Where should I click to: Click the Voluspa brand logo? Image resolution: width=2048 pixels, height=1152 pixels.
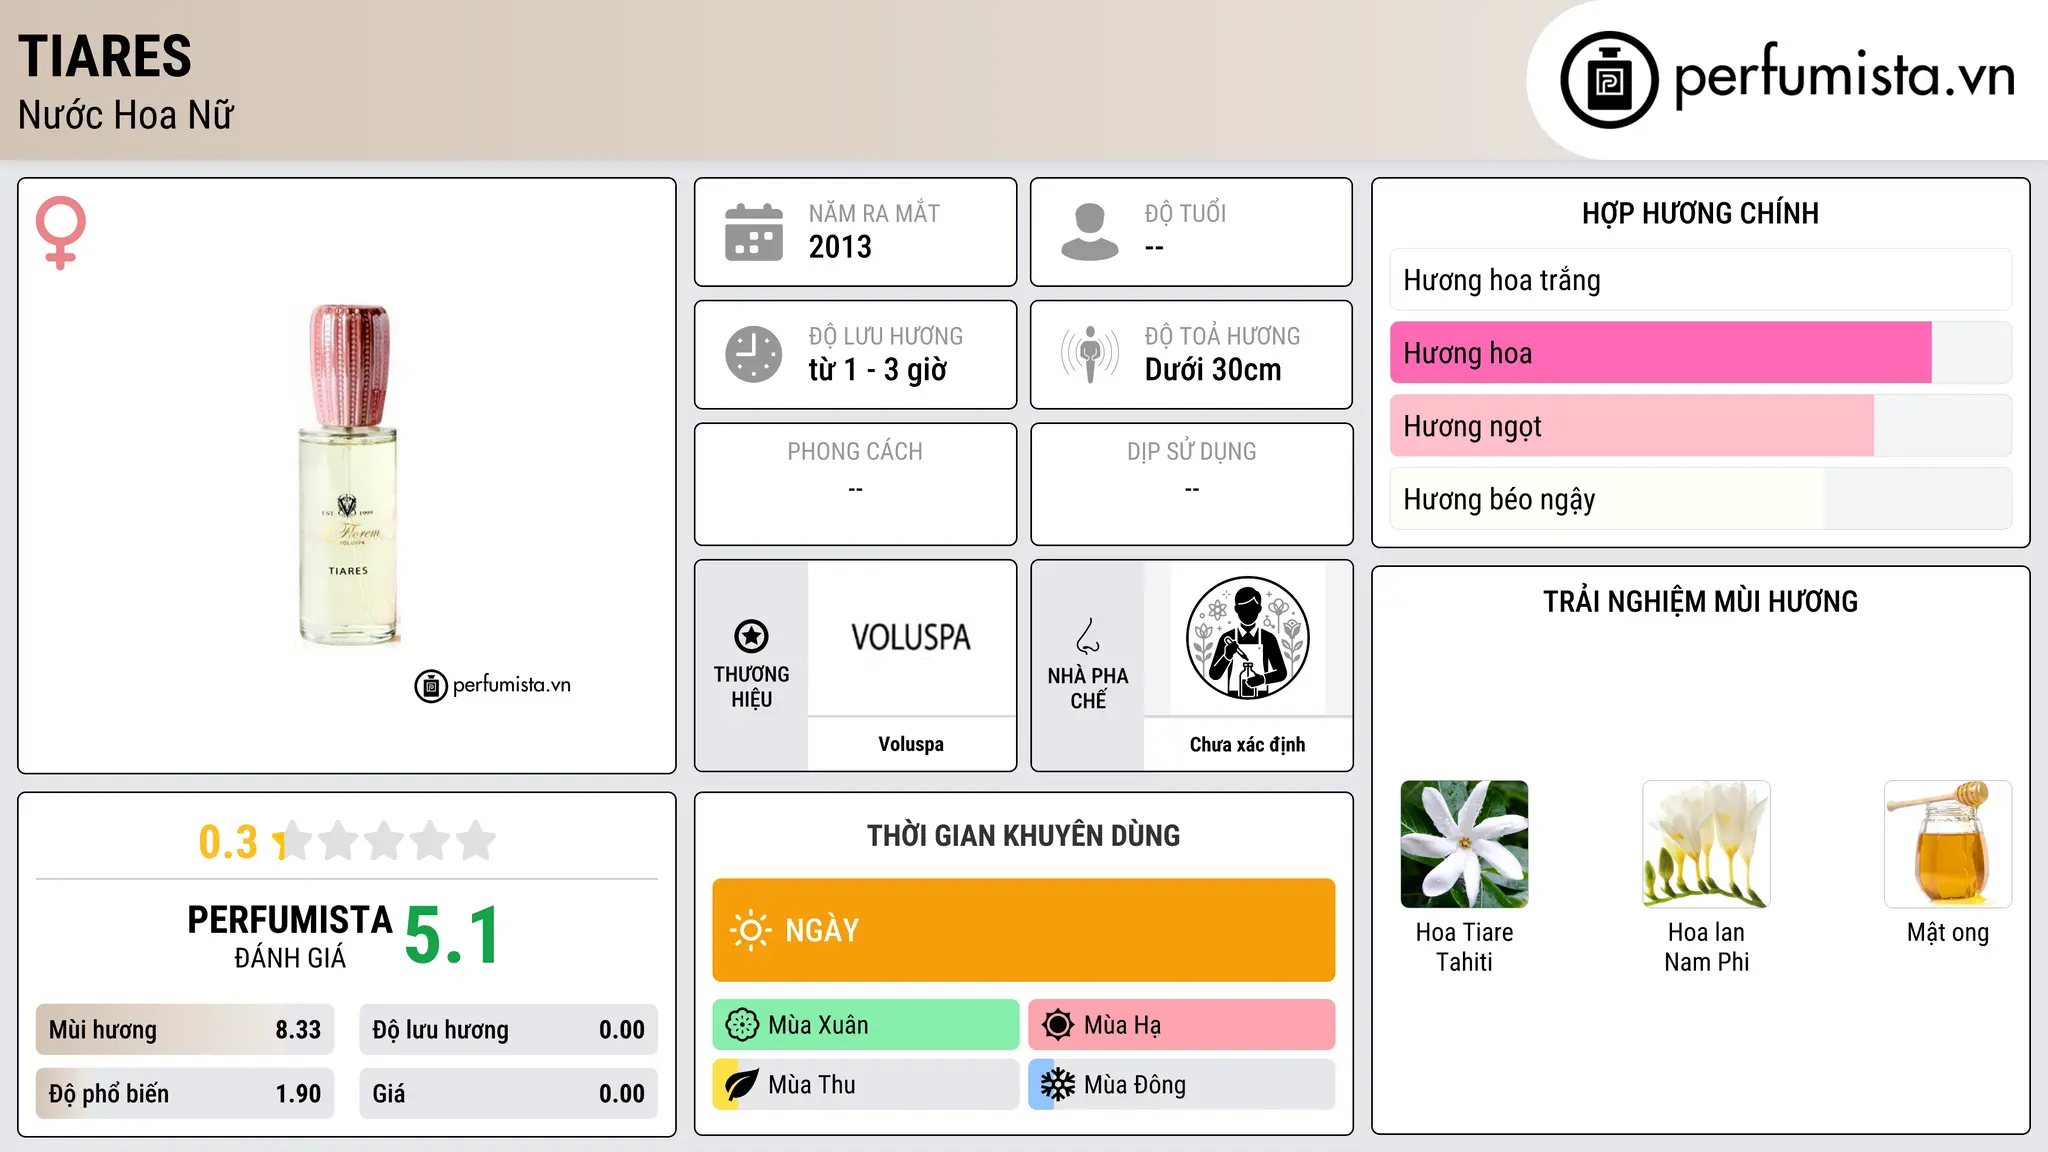pos(911,638)
